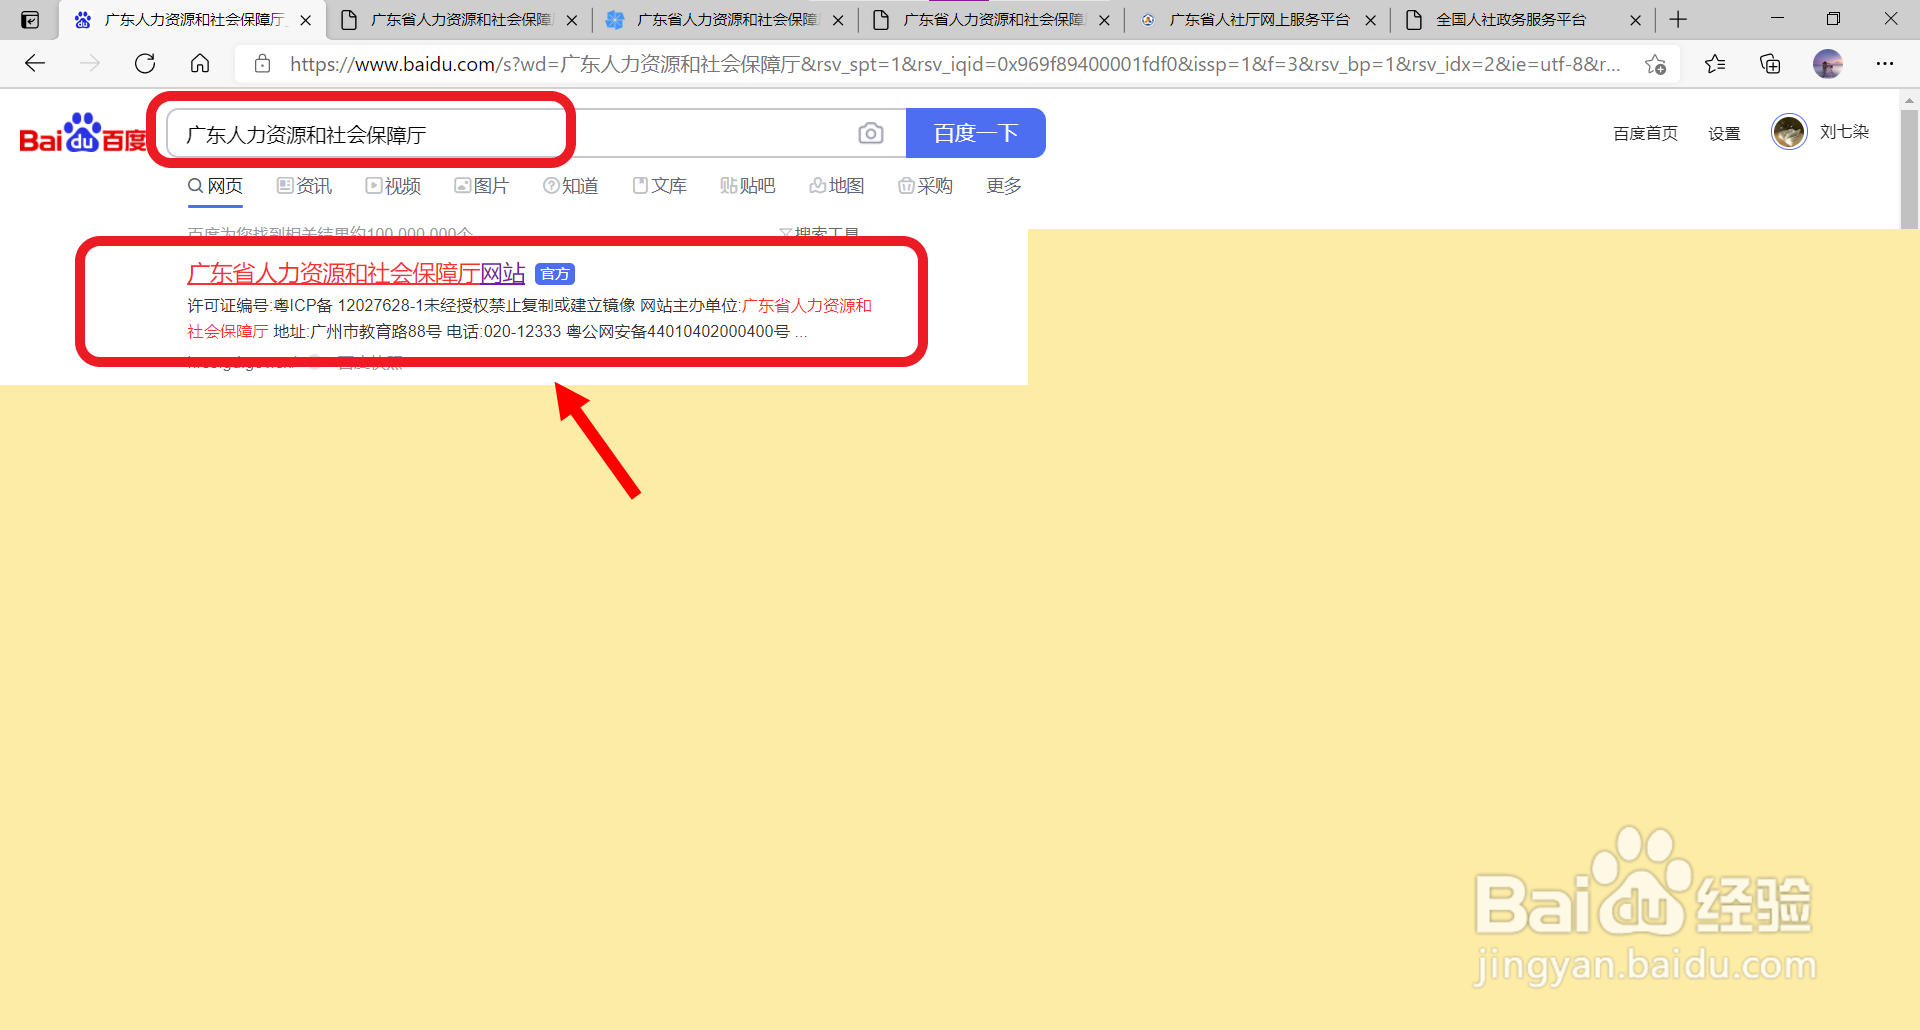Switch to the second browser tab
The image size is (1920, 1030).
point(460,20)
